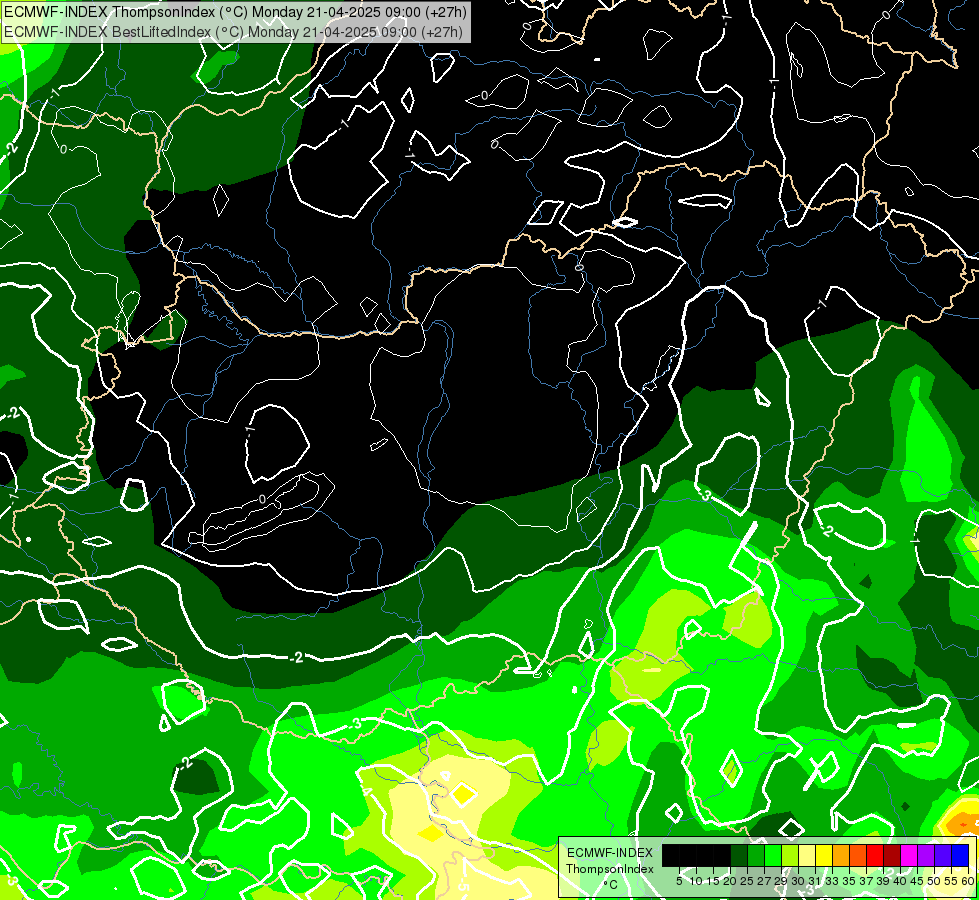Viewport: 979px width, 900px height.
Task: Click the legend tick value 40
Action: tap(900, 881)
